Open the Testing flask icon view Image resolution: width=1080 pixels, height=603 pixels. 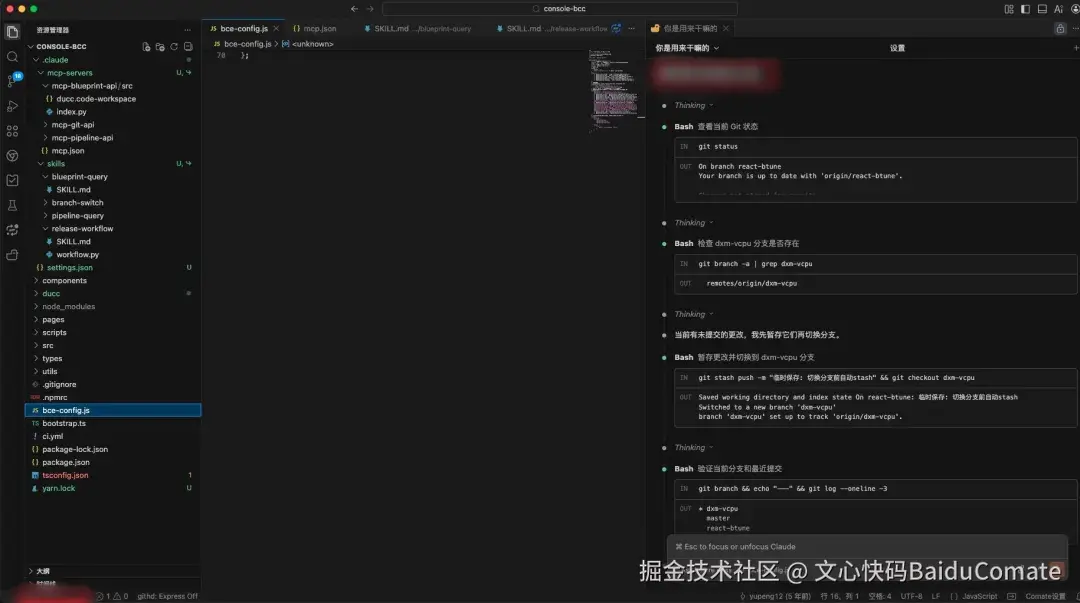12,205
